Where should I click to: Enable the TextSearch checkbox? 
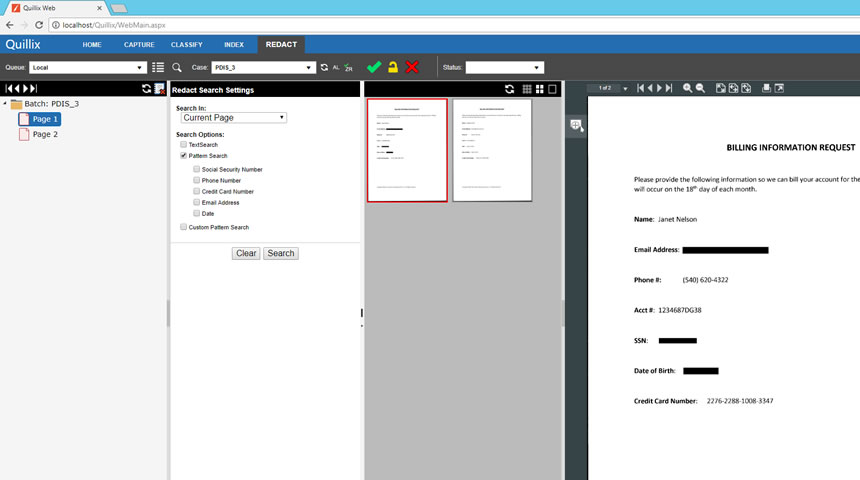pyautogui.click(x=183, y=145)
